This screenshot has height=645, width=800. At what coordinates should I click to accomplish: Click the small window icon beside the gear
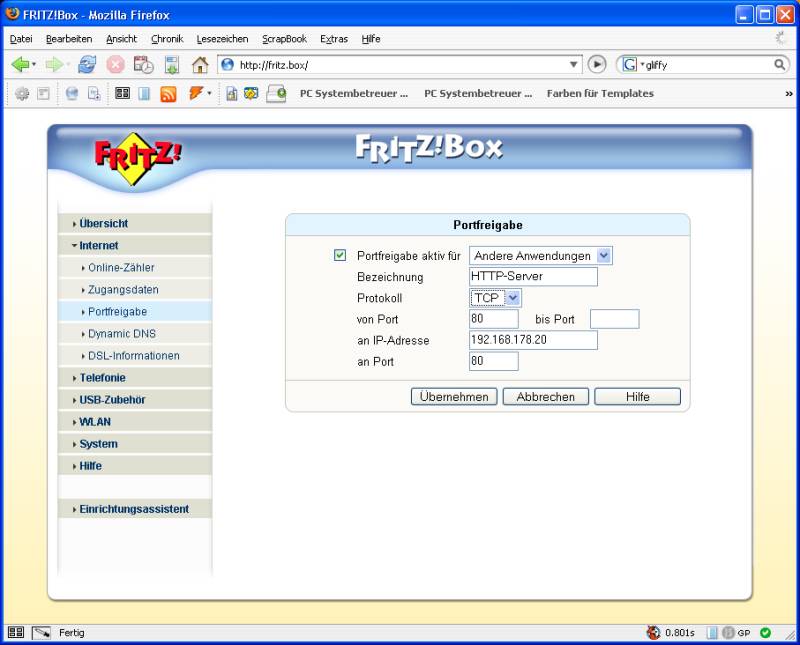[x=44, y=94]
